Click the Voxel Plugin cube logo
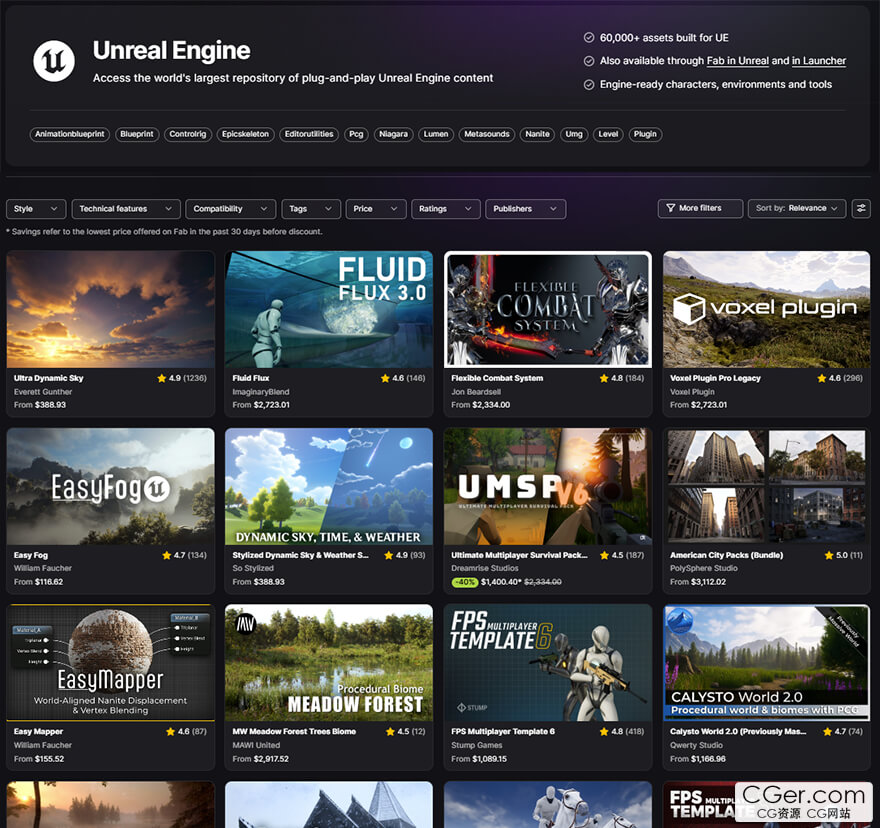 pyautogui.click(x=689, y=308)
